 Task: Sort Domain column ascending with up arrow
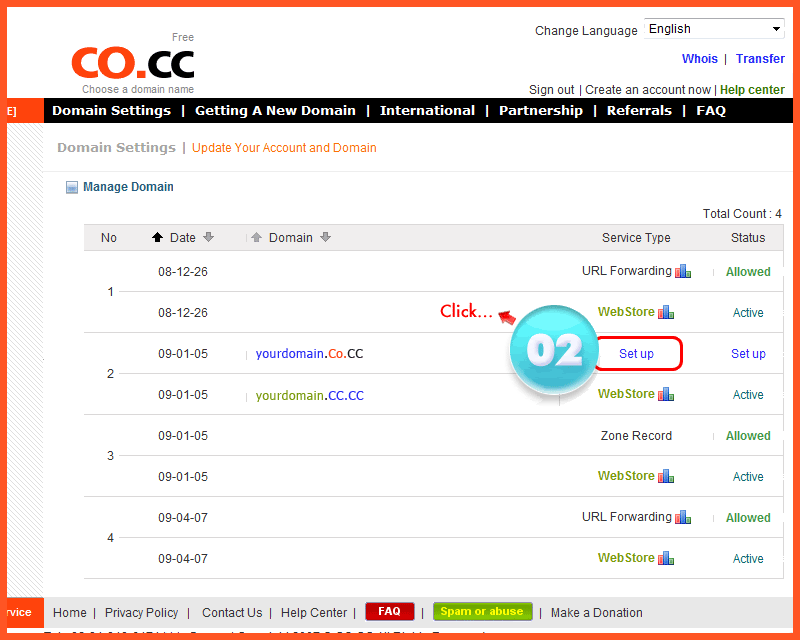tap(256, 238)
